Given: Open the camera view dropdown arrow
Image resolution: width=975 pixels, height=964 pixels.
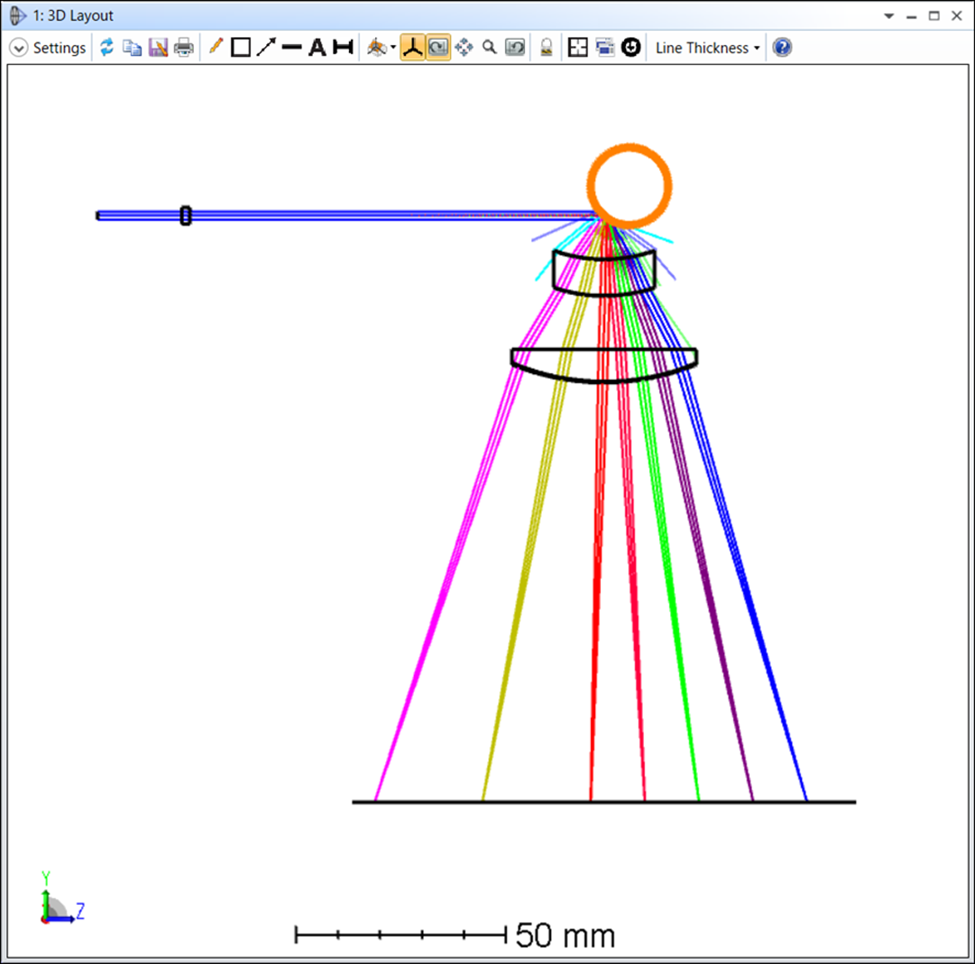Looking at the screenshot, I should click(393, 48).
